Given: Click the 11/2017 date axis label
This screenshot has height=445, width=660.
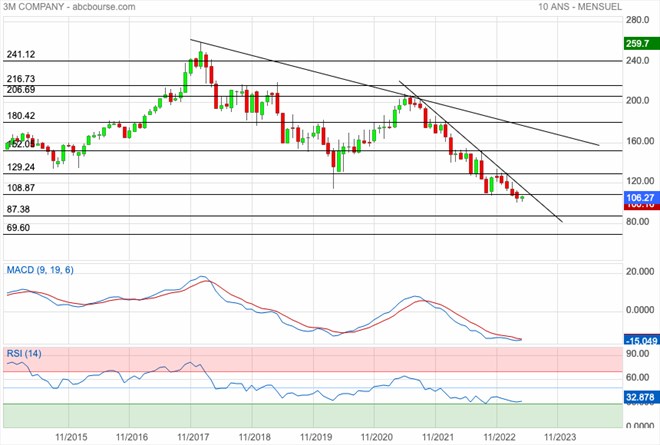Looking at the screenshot, I should point(193,437).
